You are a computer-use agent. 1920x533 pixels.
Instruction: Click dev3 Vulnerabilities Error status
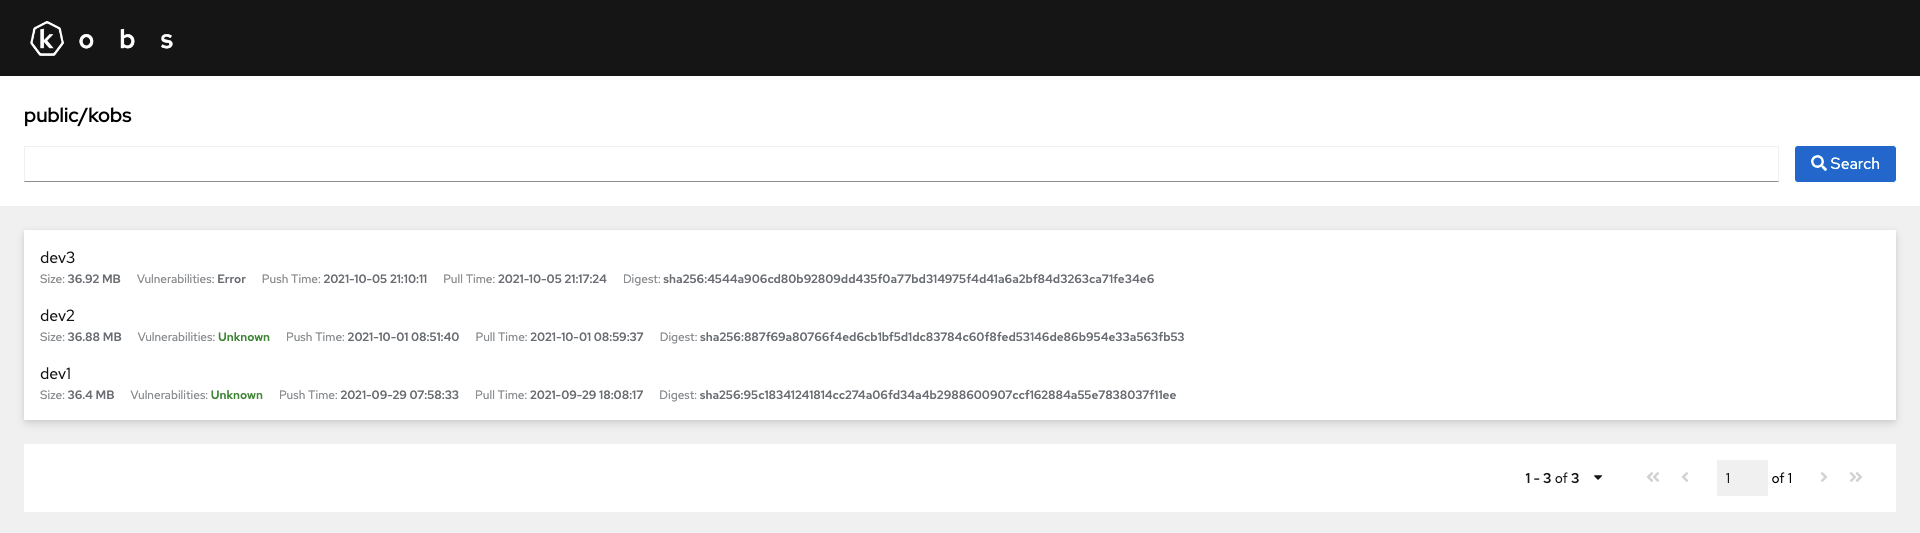coord(231,279)
